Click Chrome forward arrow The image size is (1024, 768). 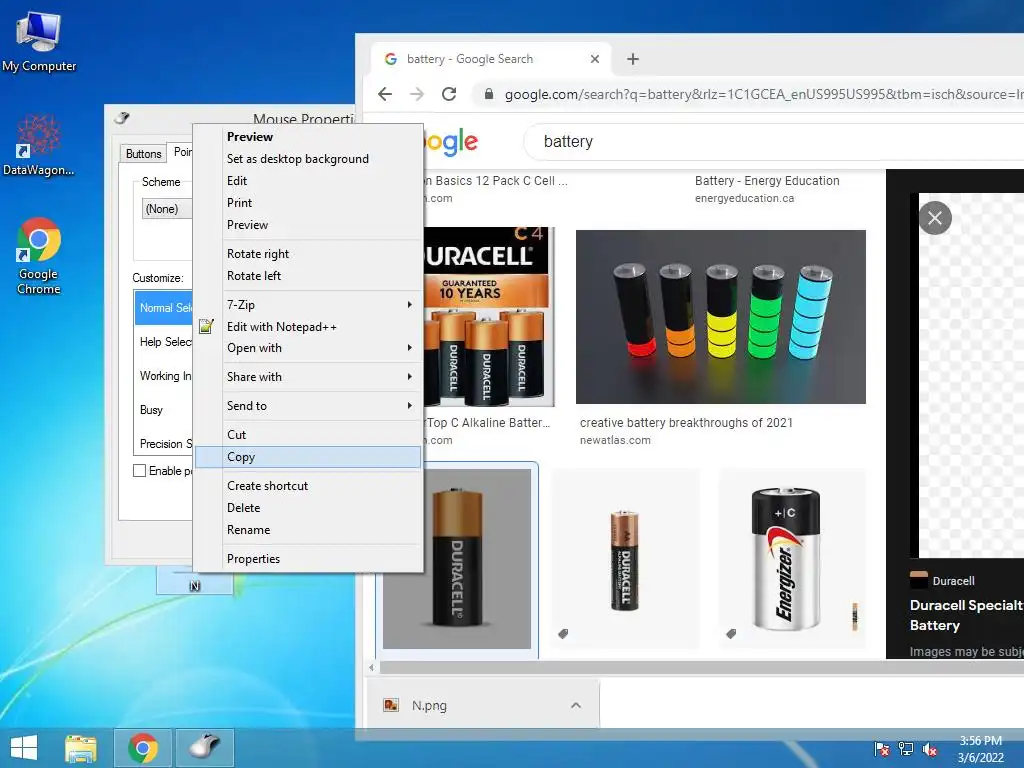pos(417,94)
